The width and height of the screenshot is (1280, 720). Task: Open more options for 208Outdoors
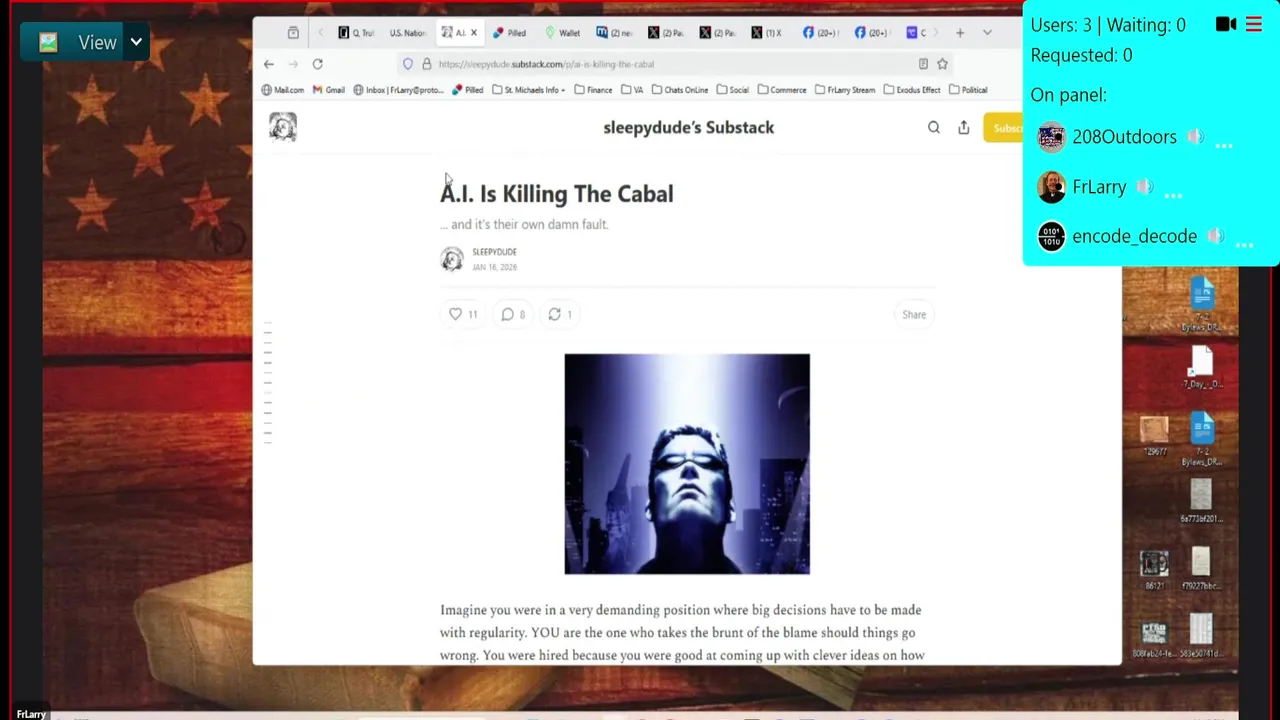(1224, 144)
